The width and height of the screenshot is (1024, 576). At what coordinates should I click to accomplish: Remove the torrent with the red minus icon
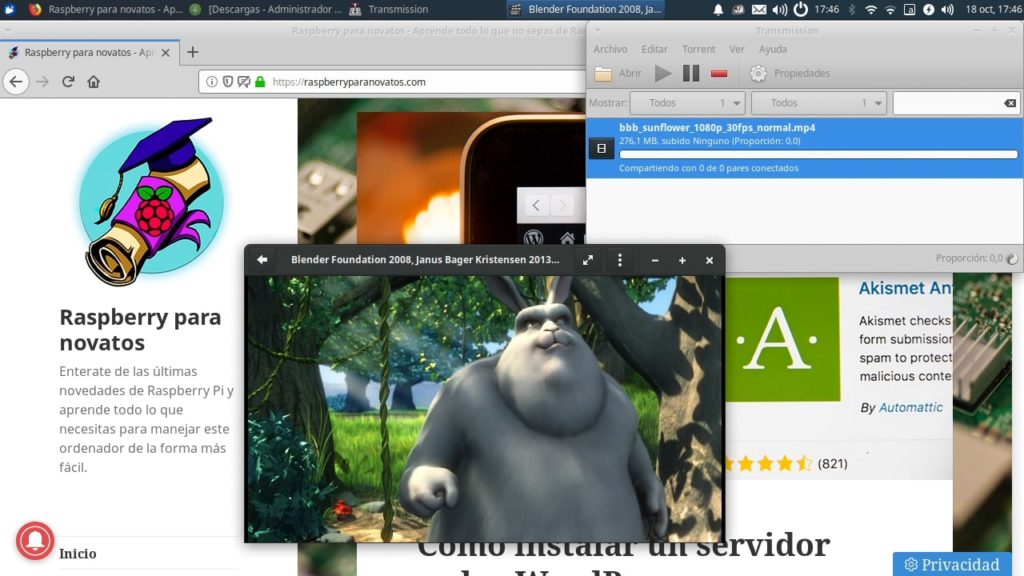719,74
